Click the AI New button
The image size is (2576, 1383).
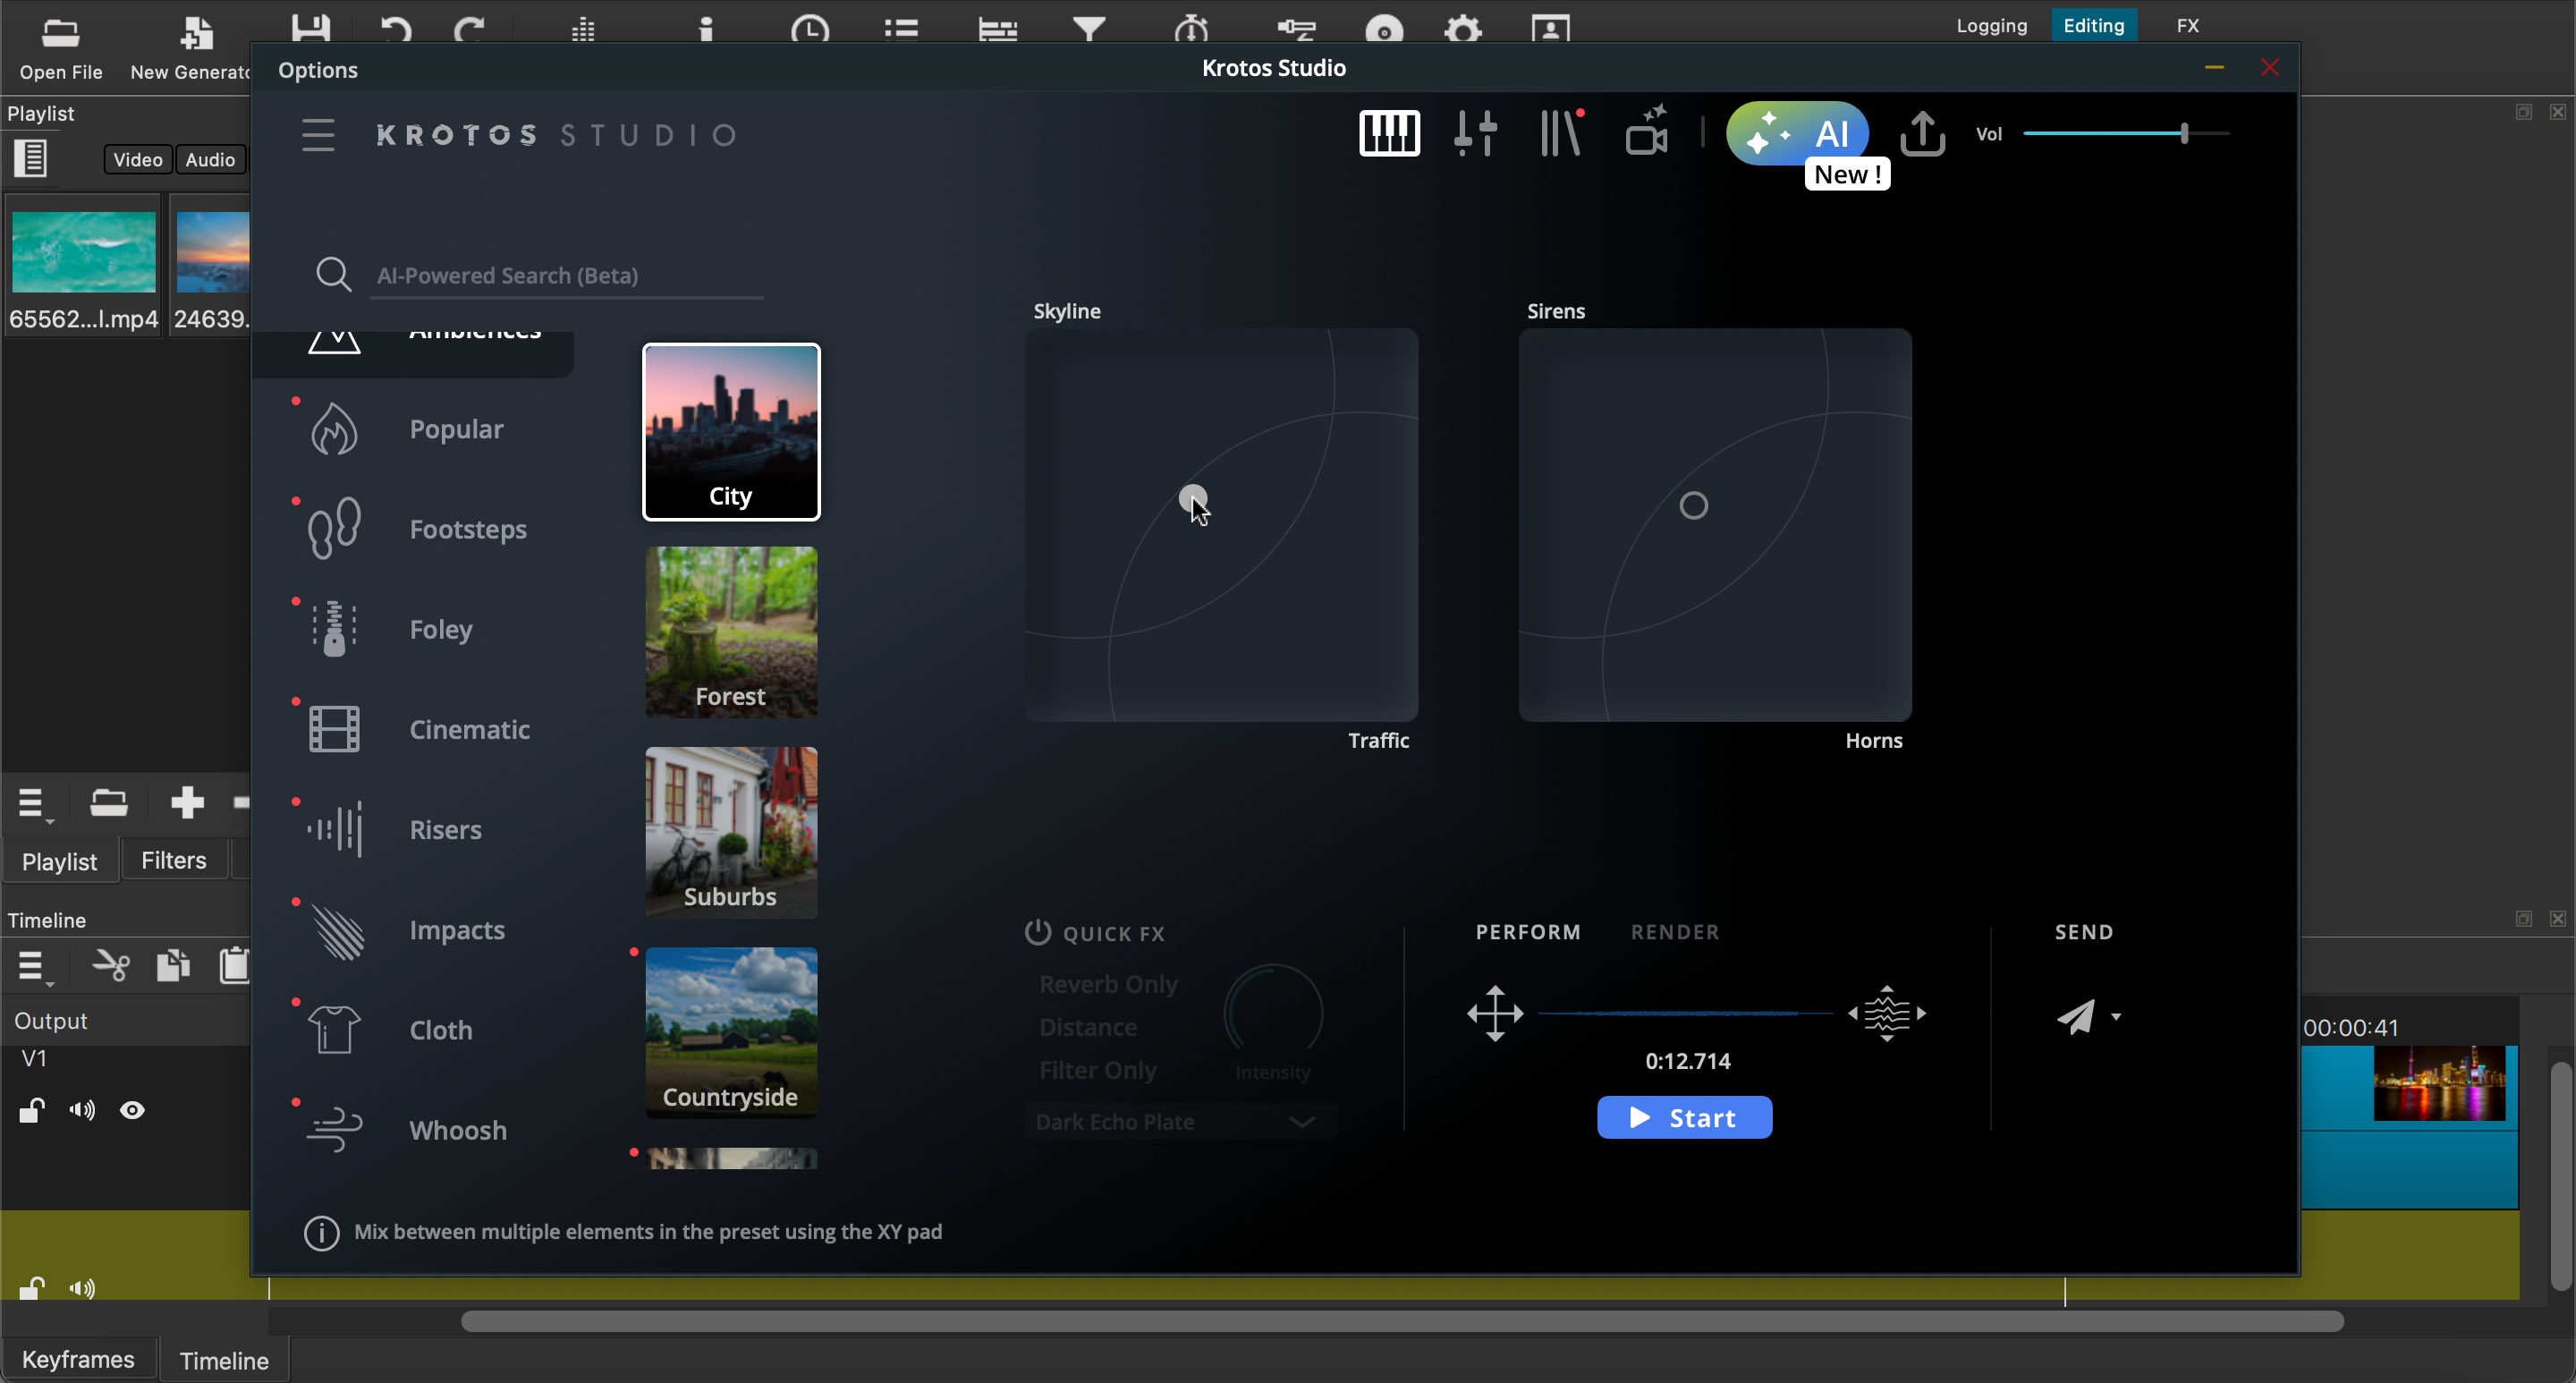pos(1798,133)
